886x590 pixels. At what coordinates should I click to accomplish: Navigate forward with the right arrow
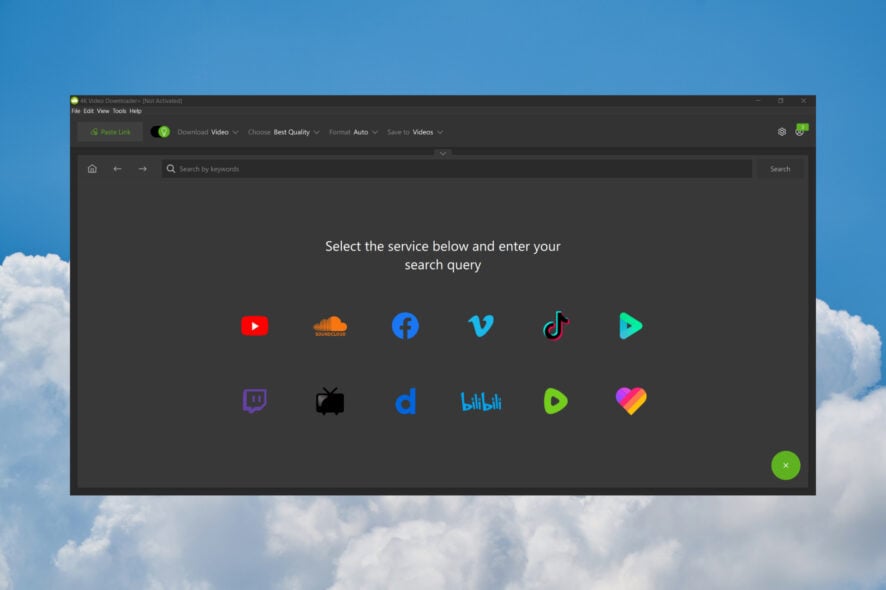tap(142, 169)
